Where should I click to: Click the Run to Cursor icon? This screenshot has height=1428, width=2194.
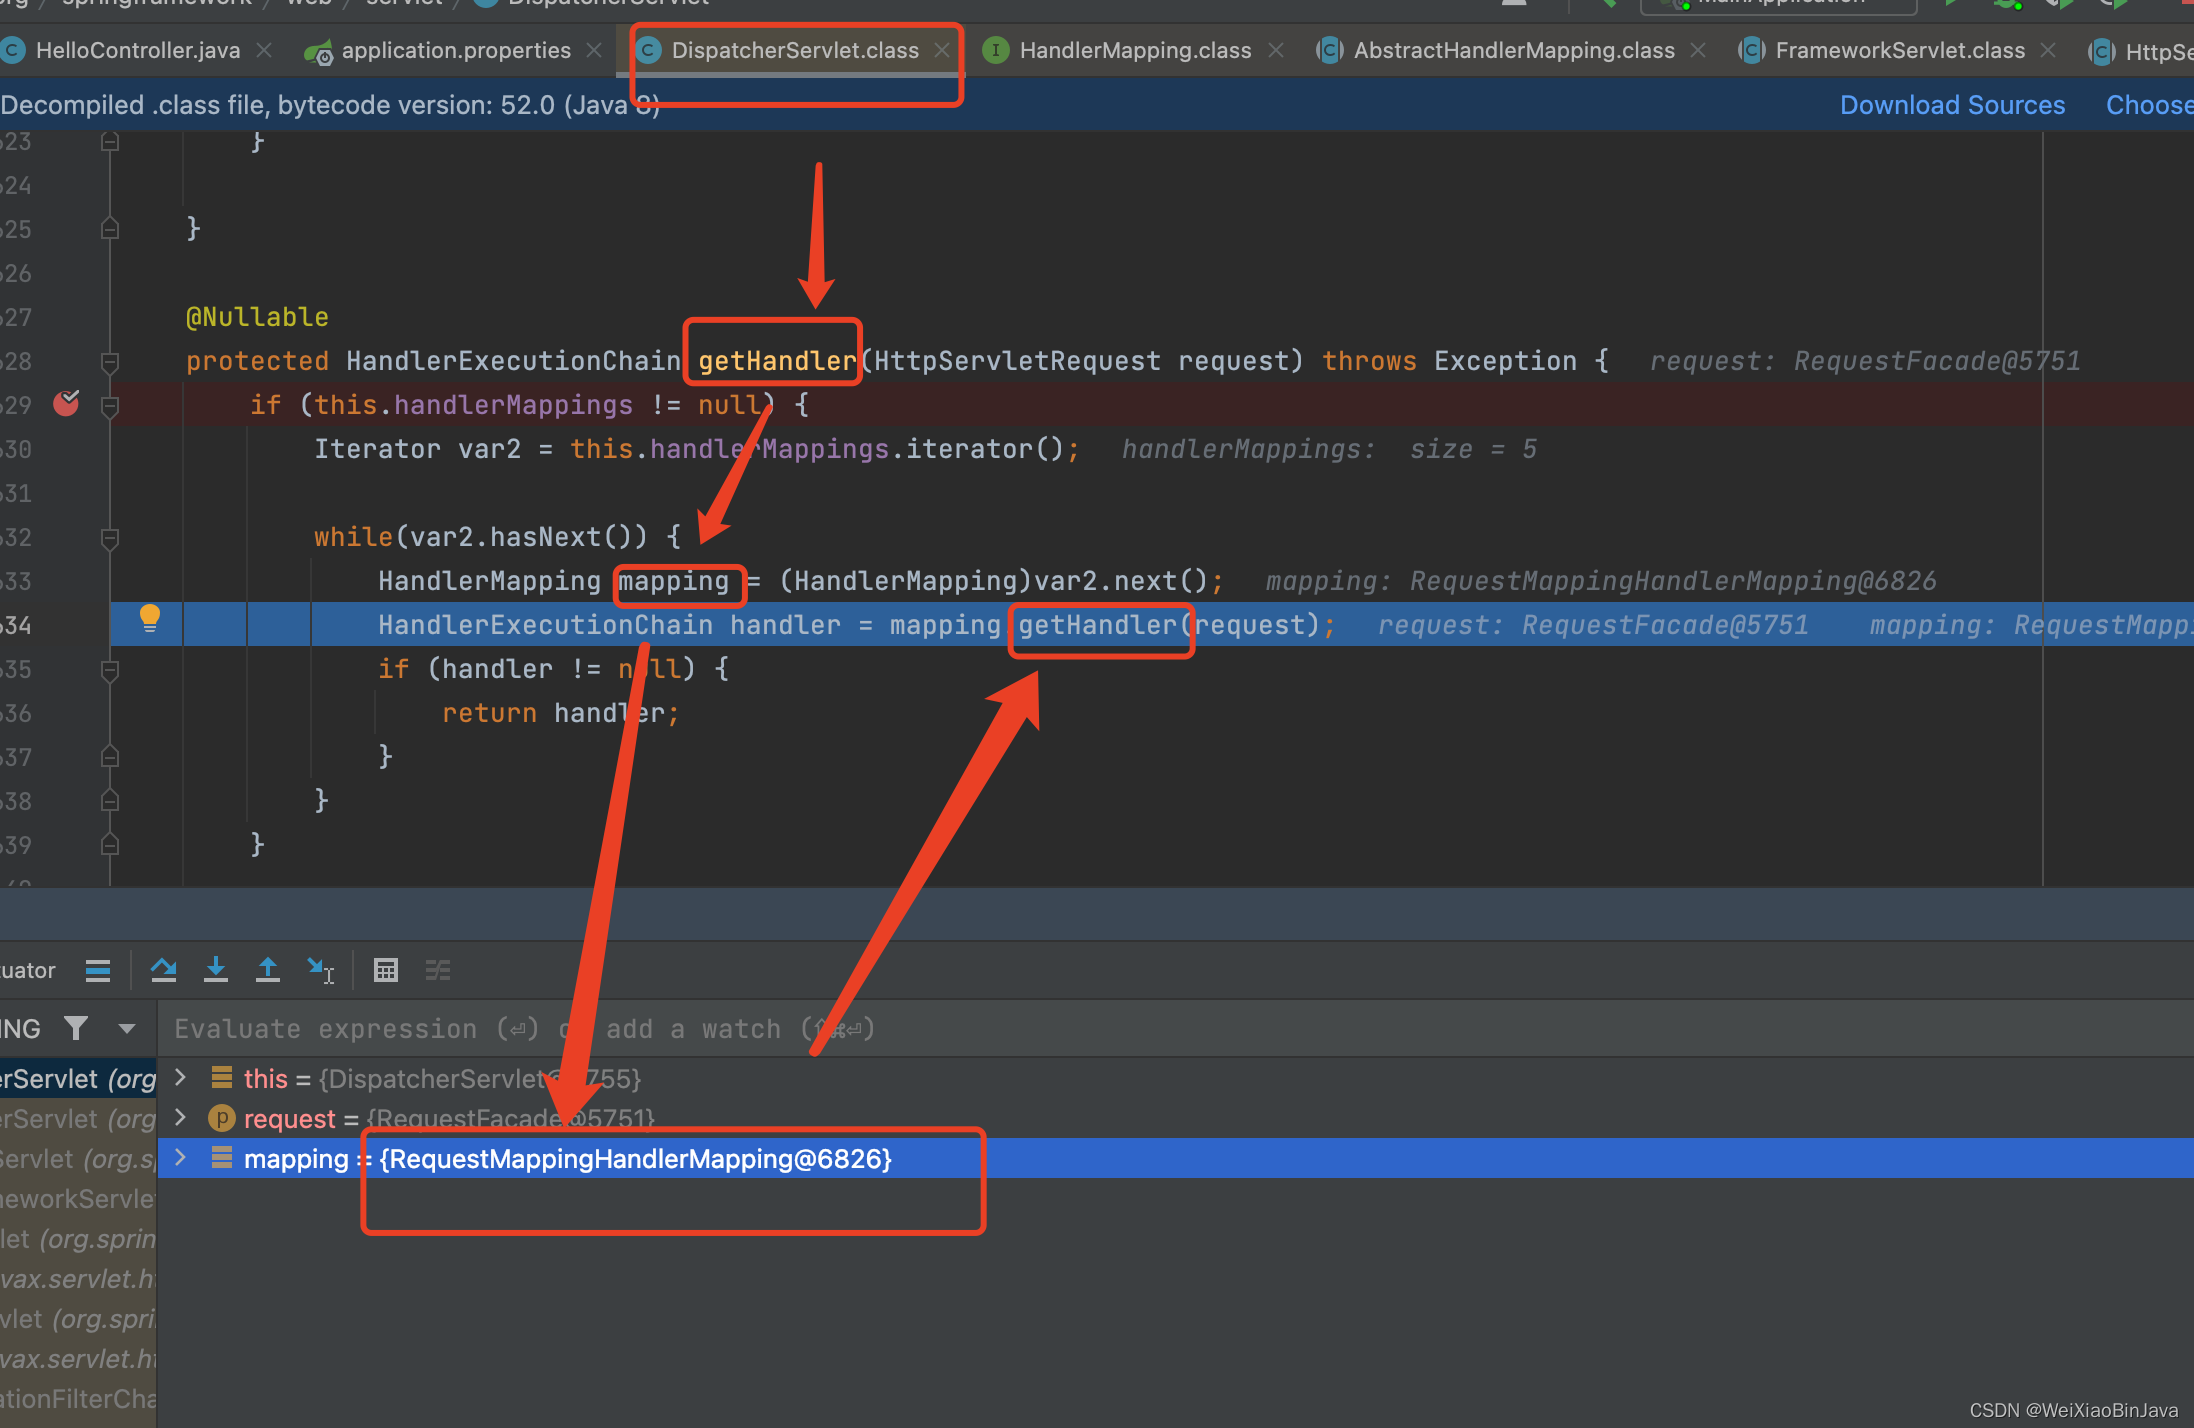pyautogui.click(x=321, y=969)
